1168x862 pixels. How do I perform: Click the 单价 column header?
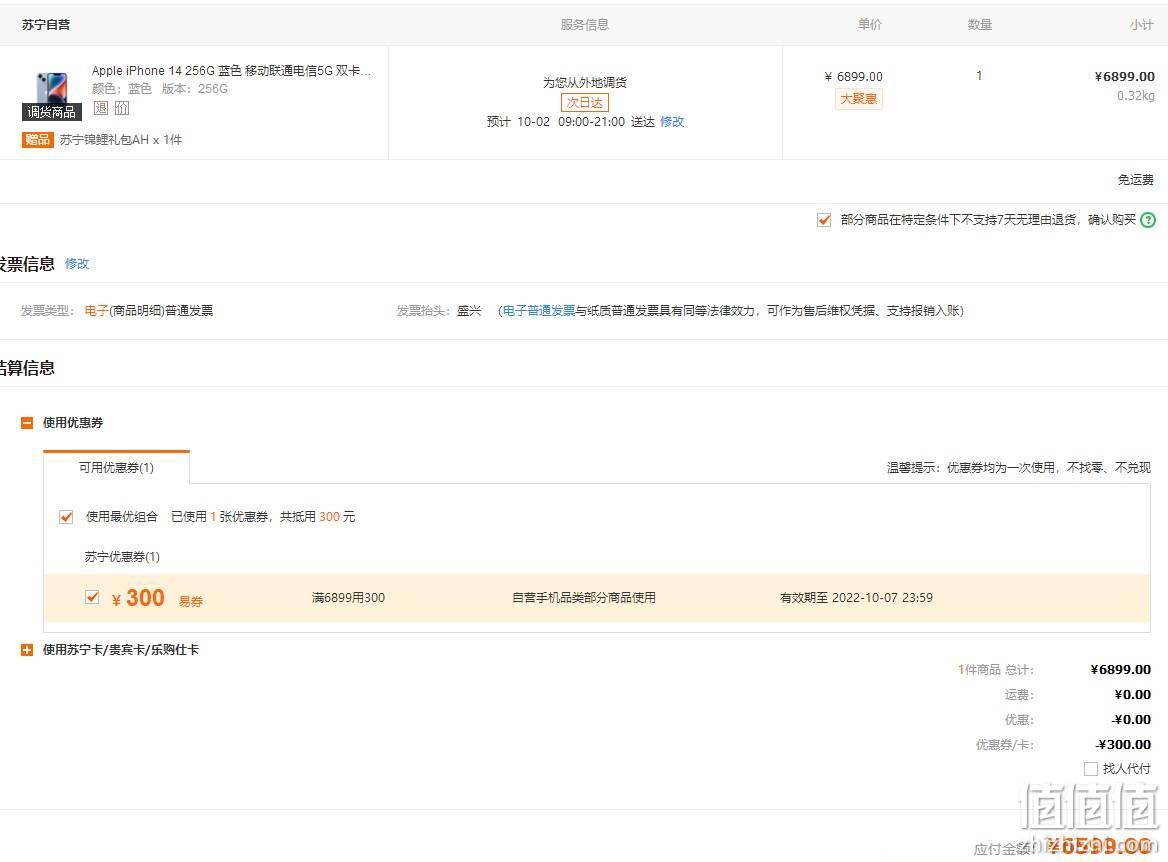tap(869, 25)
